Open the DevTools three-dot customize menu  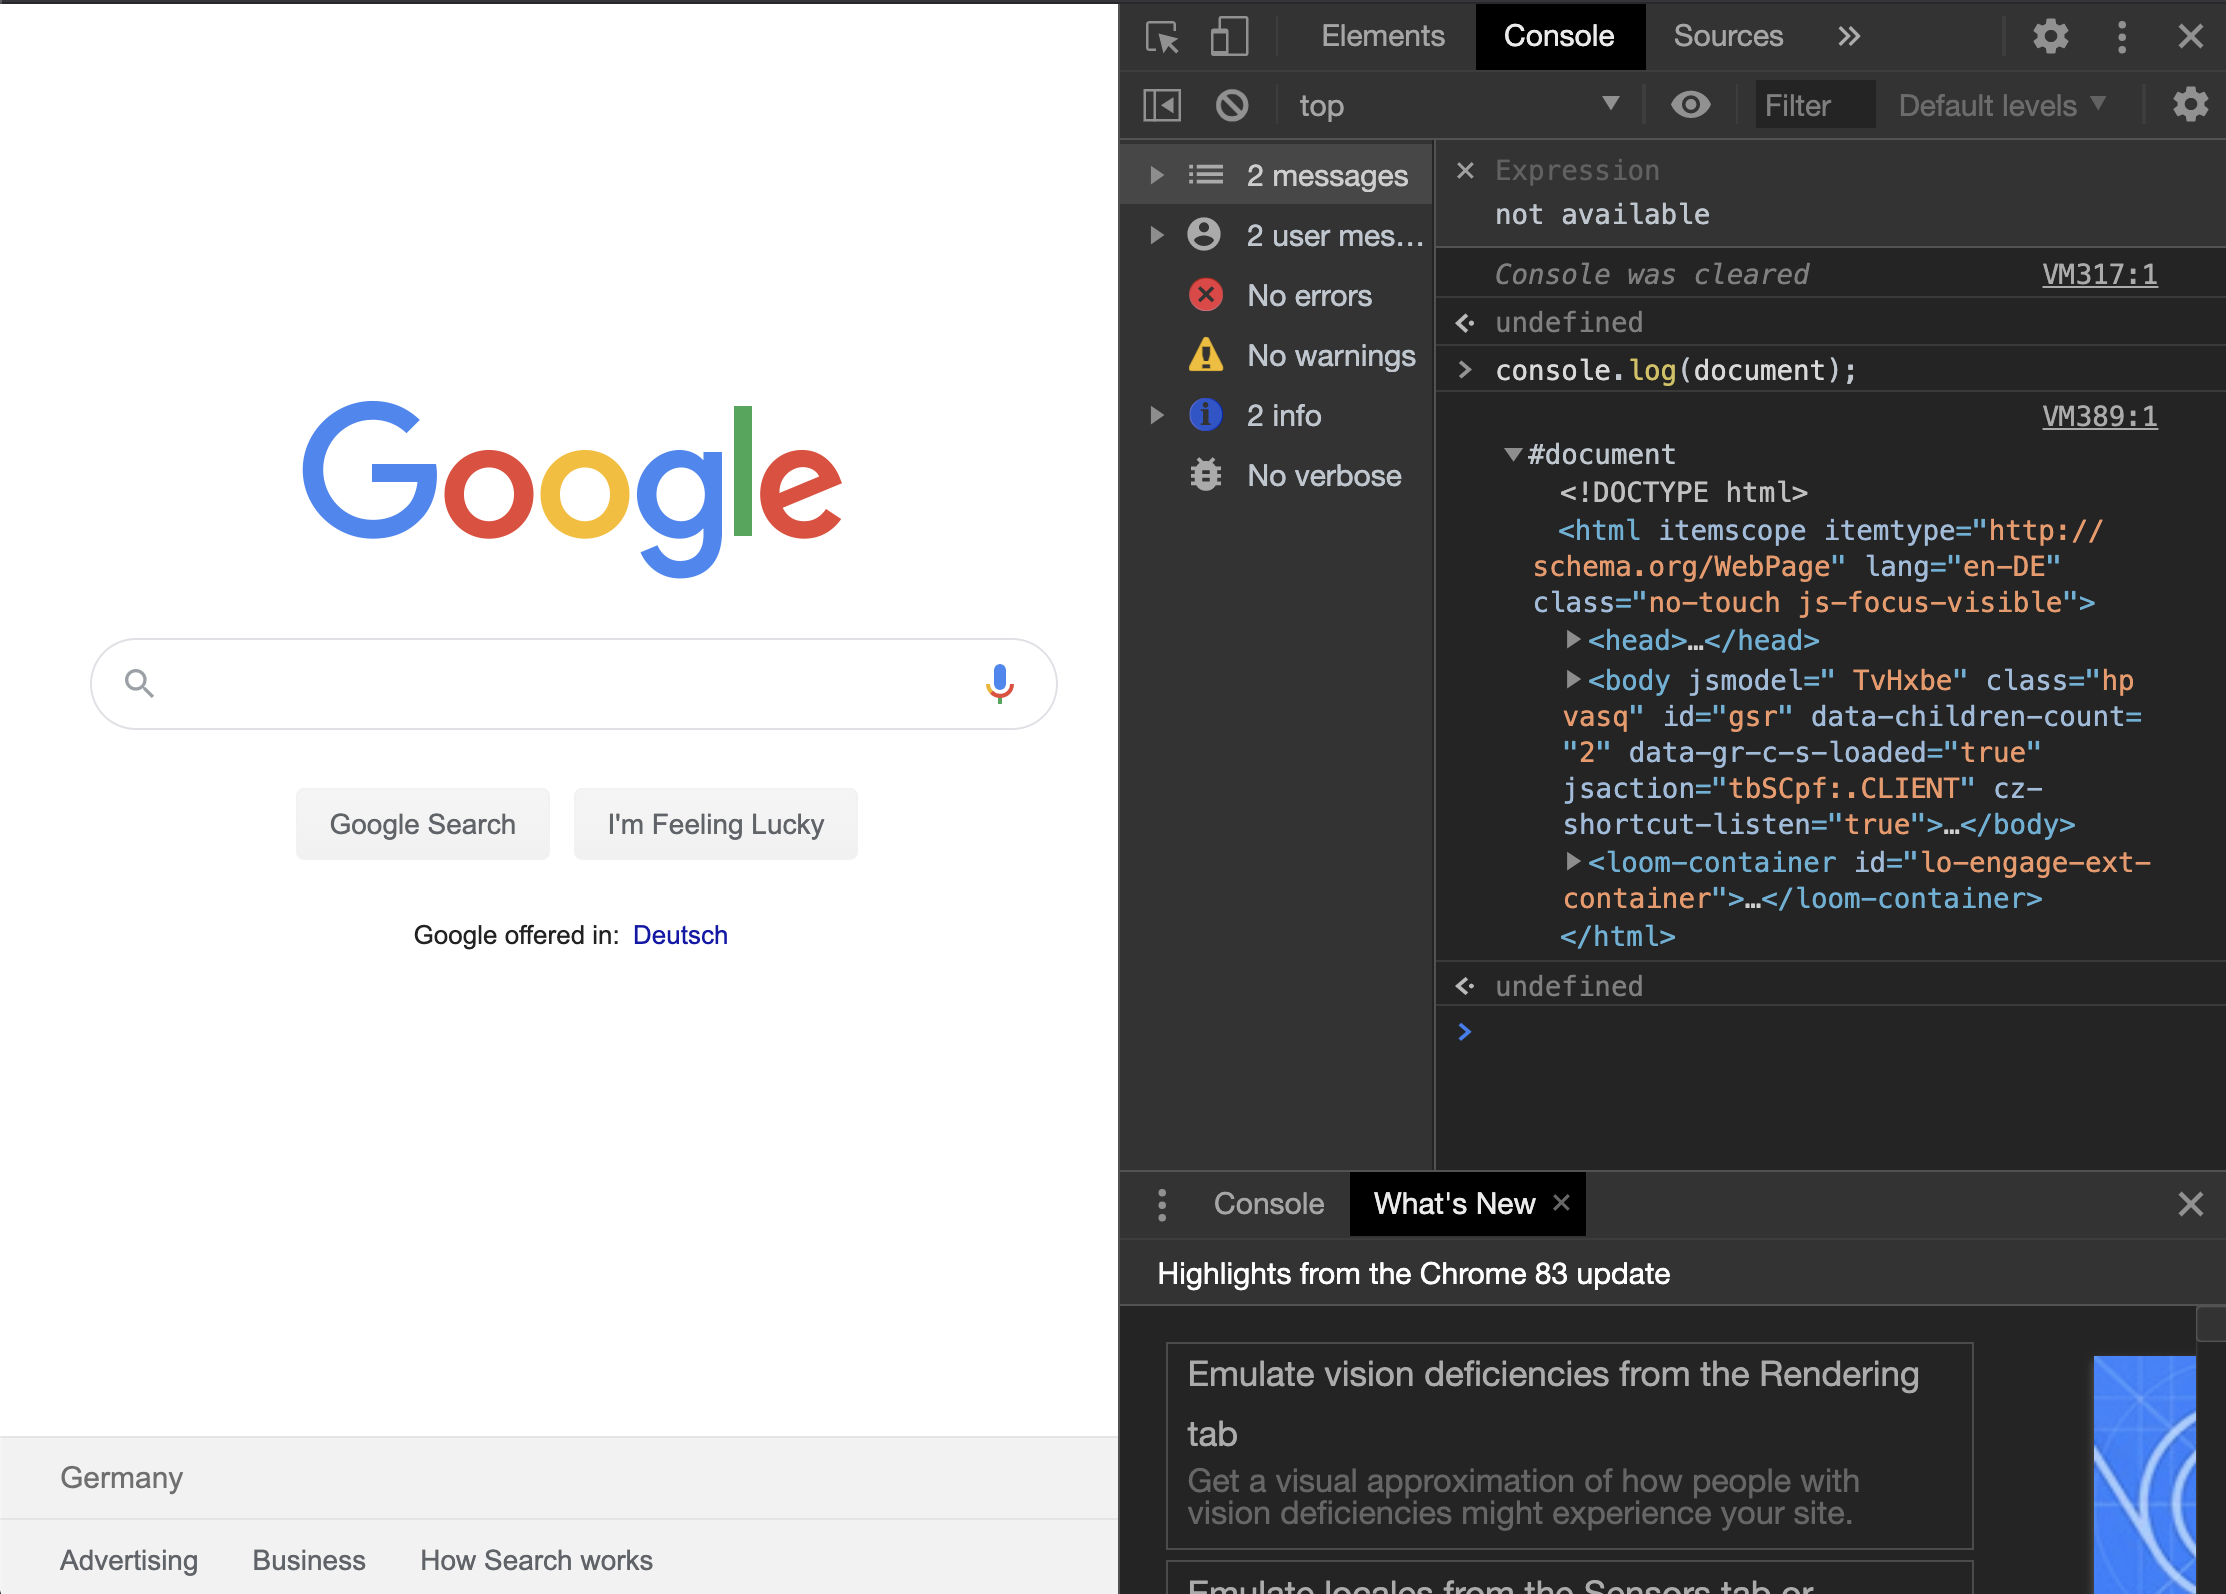pyautogui.click(x=2122, y=37)
